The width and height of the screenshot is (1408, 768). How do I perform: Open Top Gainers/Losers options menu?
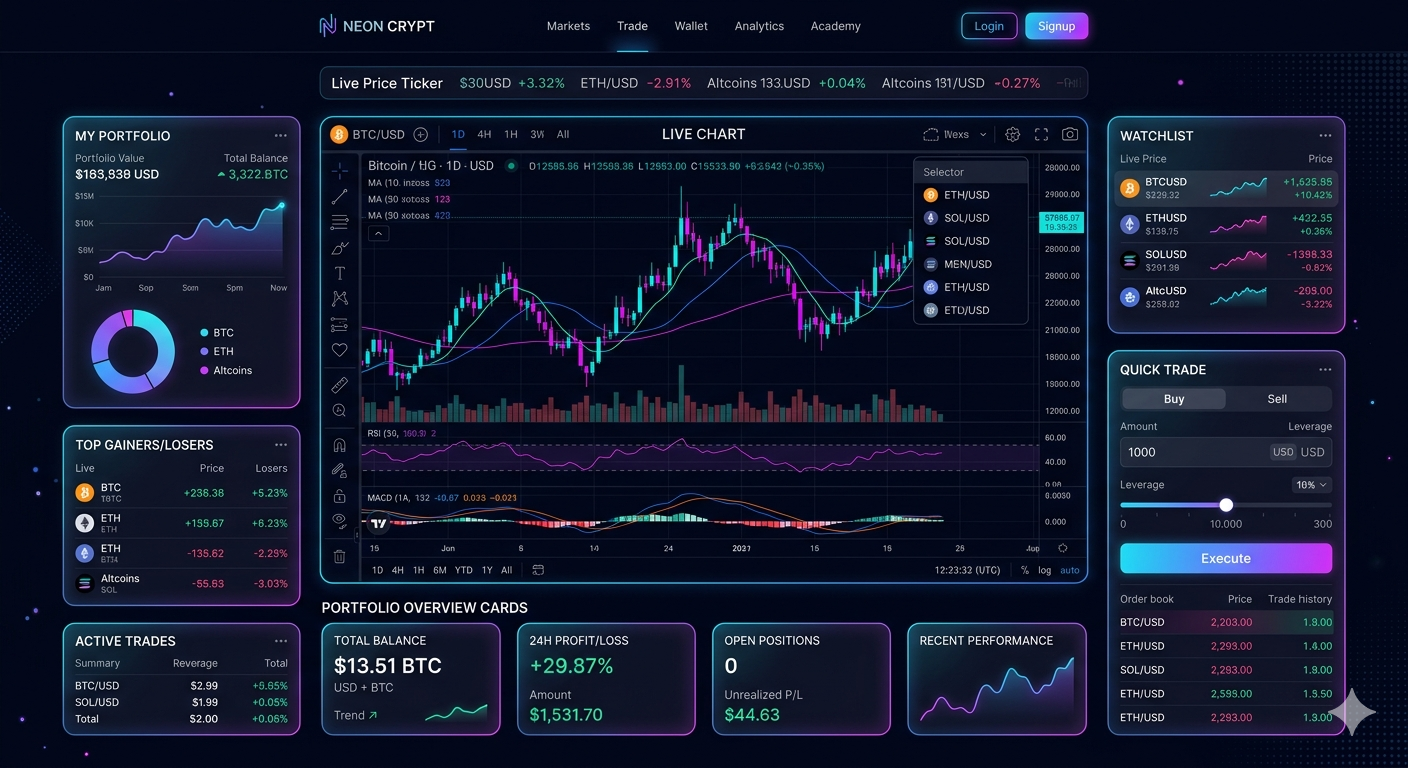(280, 445)
